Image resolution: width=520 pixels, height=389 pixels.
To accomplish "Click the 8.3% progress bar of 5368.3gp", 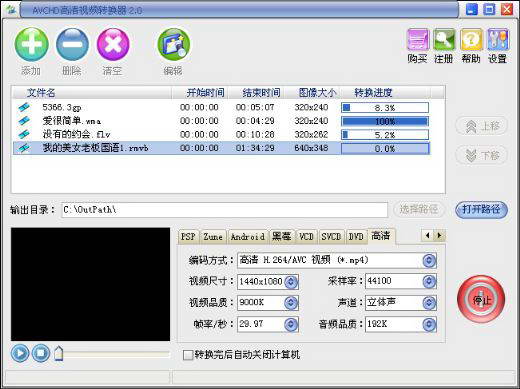I will tap(385, 108).
